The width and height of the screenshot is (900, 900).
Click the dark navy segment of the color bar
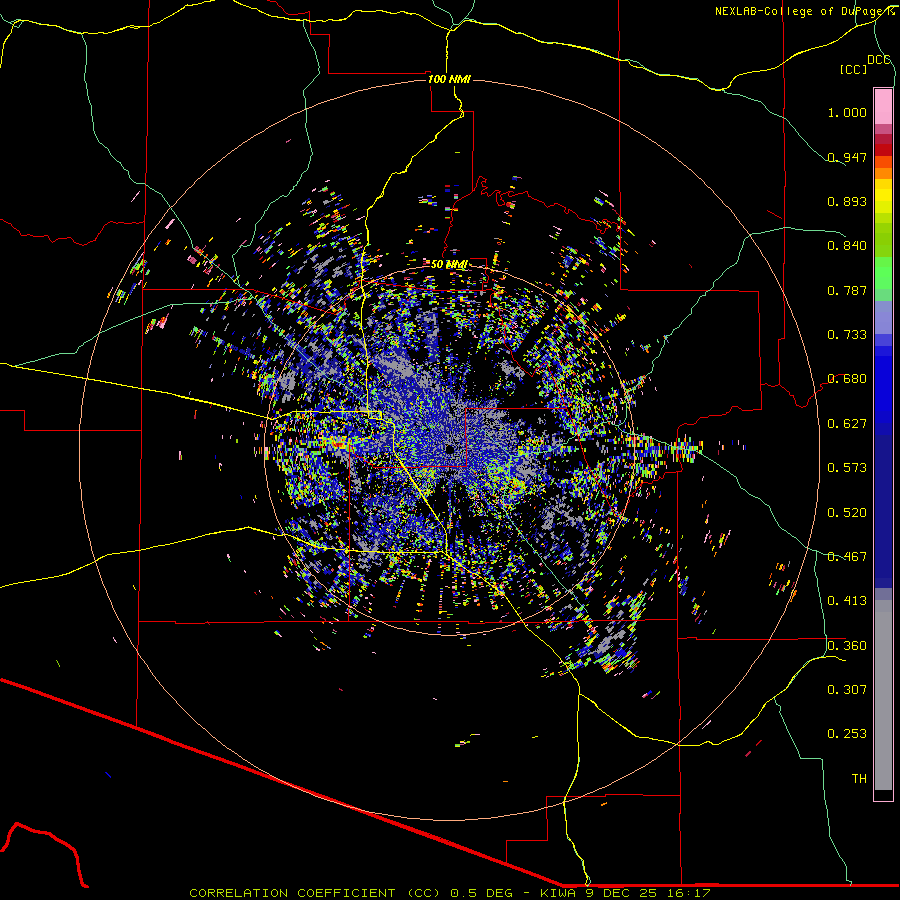[x=883, y=511]
